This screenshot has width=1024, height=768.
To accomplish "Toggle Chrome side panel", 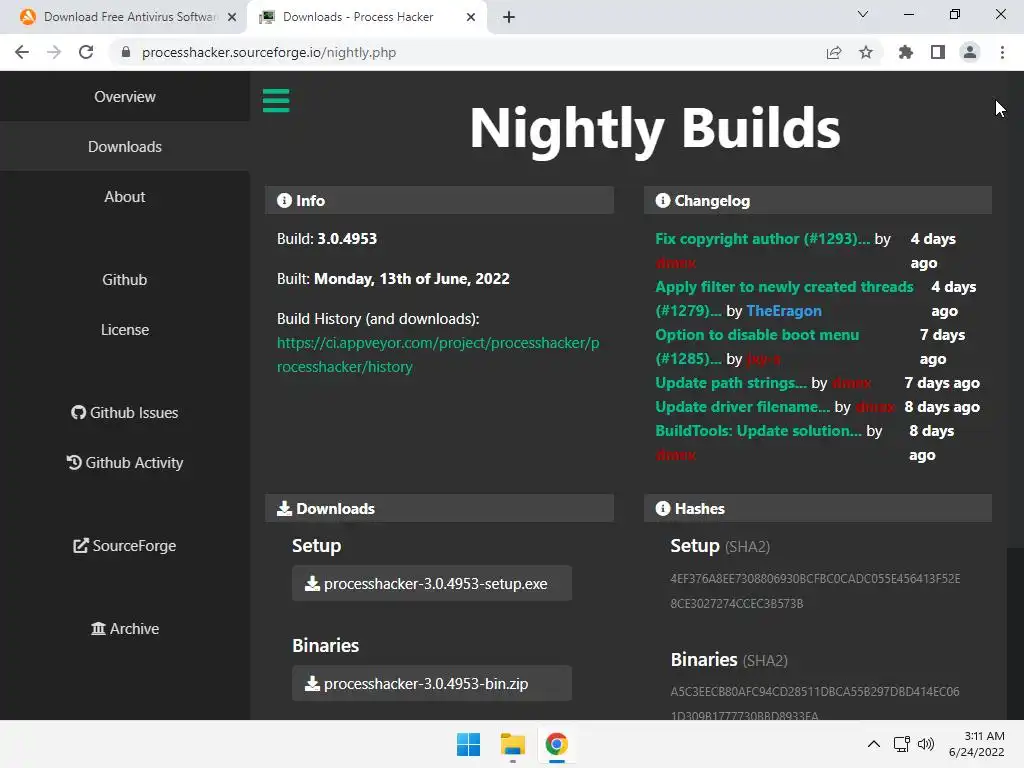I will [938, 52].
